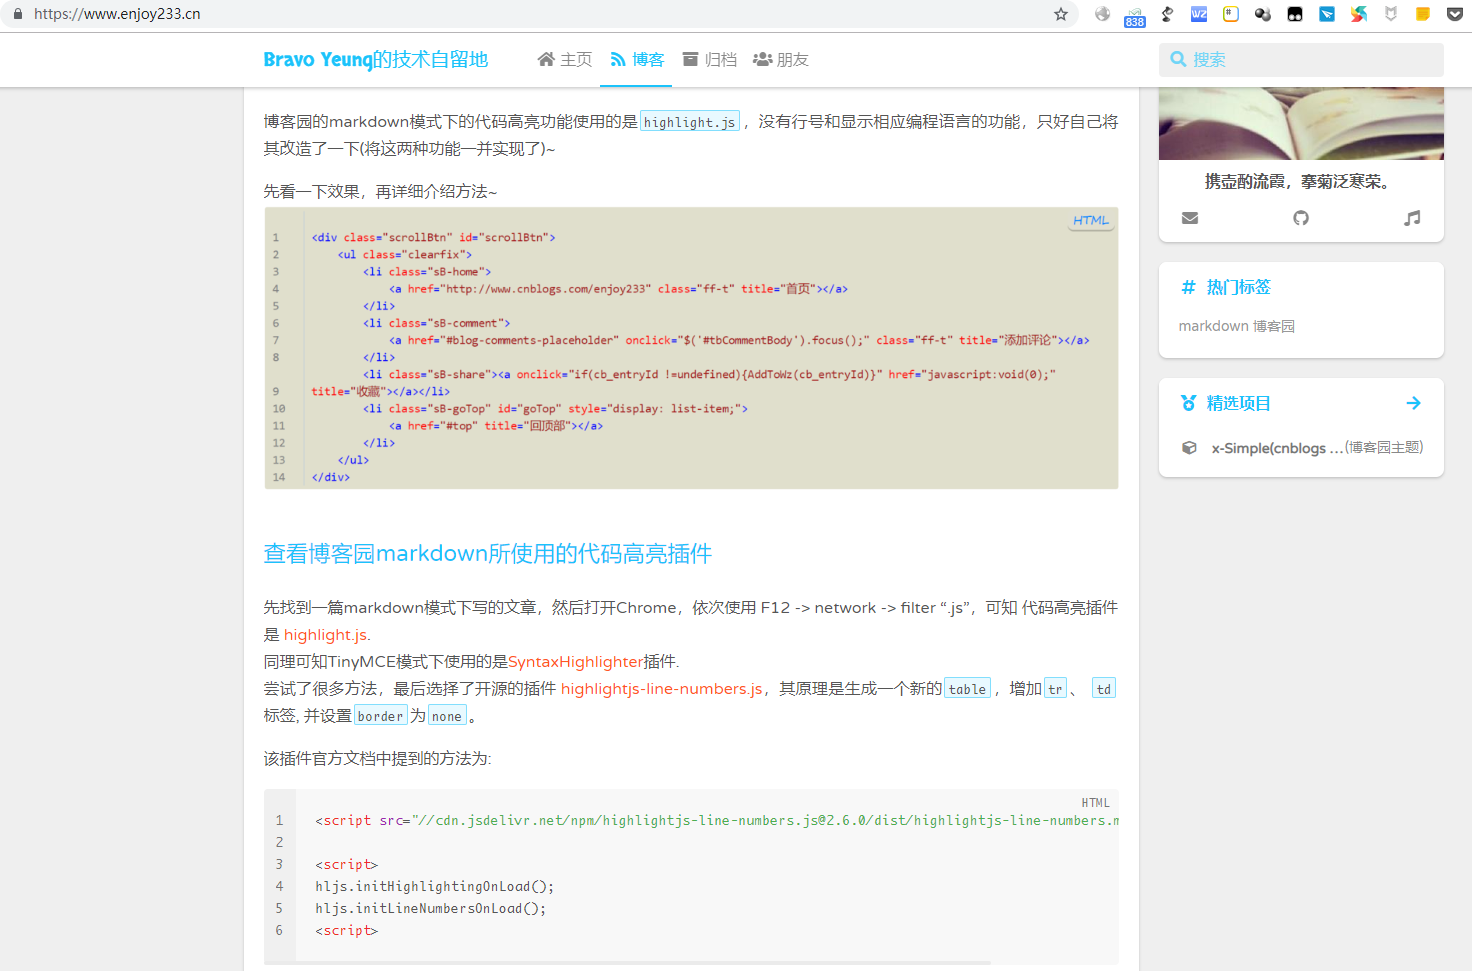This screenshot has width=1472, height=971.
Task: Click the inline code 'tr'
Action: click(1055, 689)
